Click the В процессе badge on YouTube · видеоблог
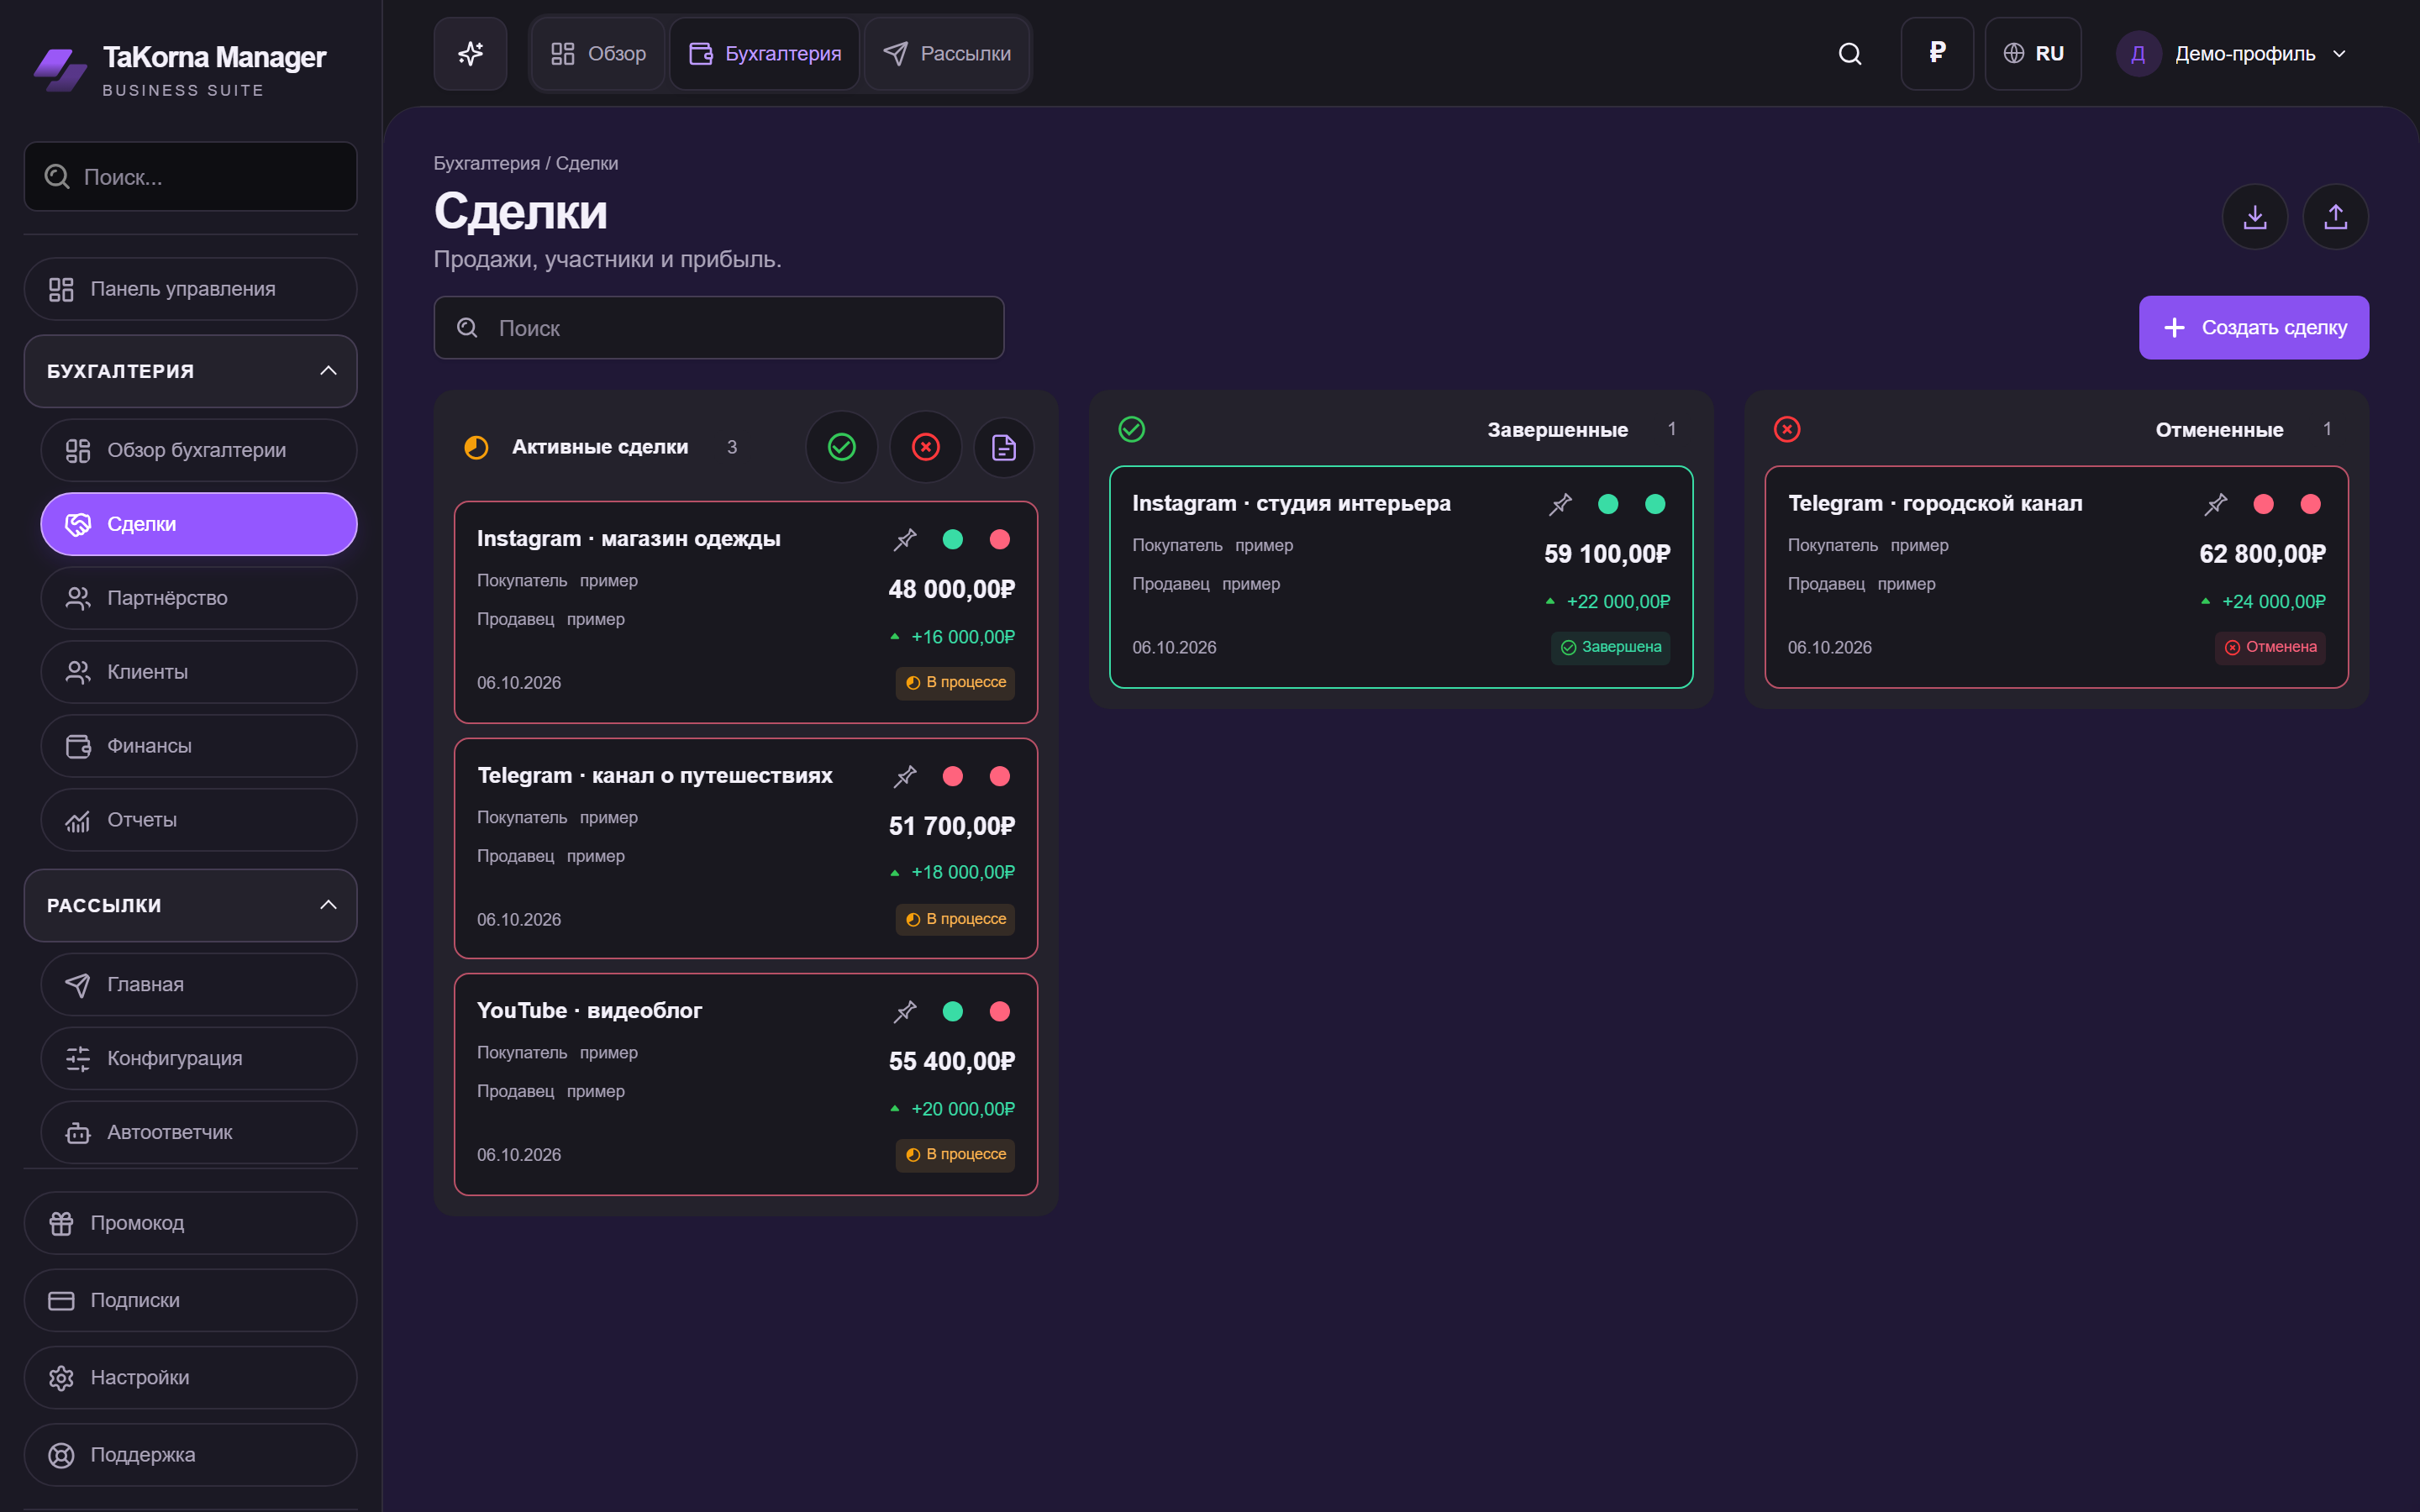The height and width of the screenshot is (1512, 2420). pyautogui.click(x=955, y=1154)
